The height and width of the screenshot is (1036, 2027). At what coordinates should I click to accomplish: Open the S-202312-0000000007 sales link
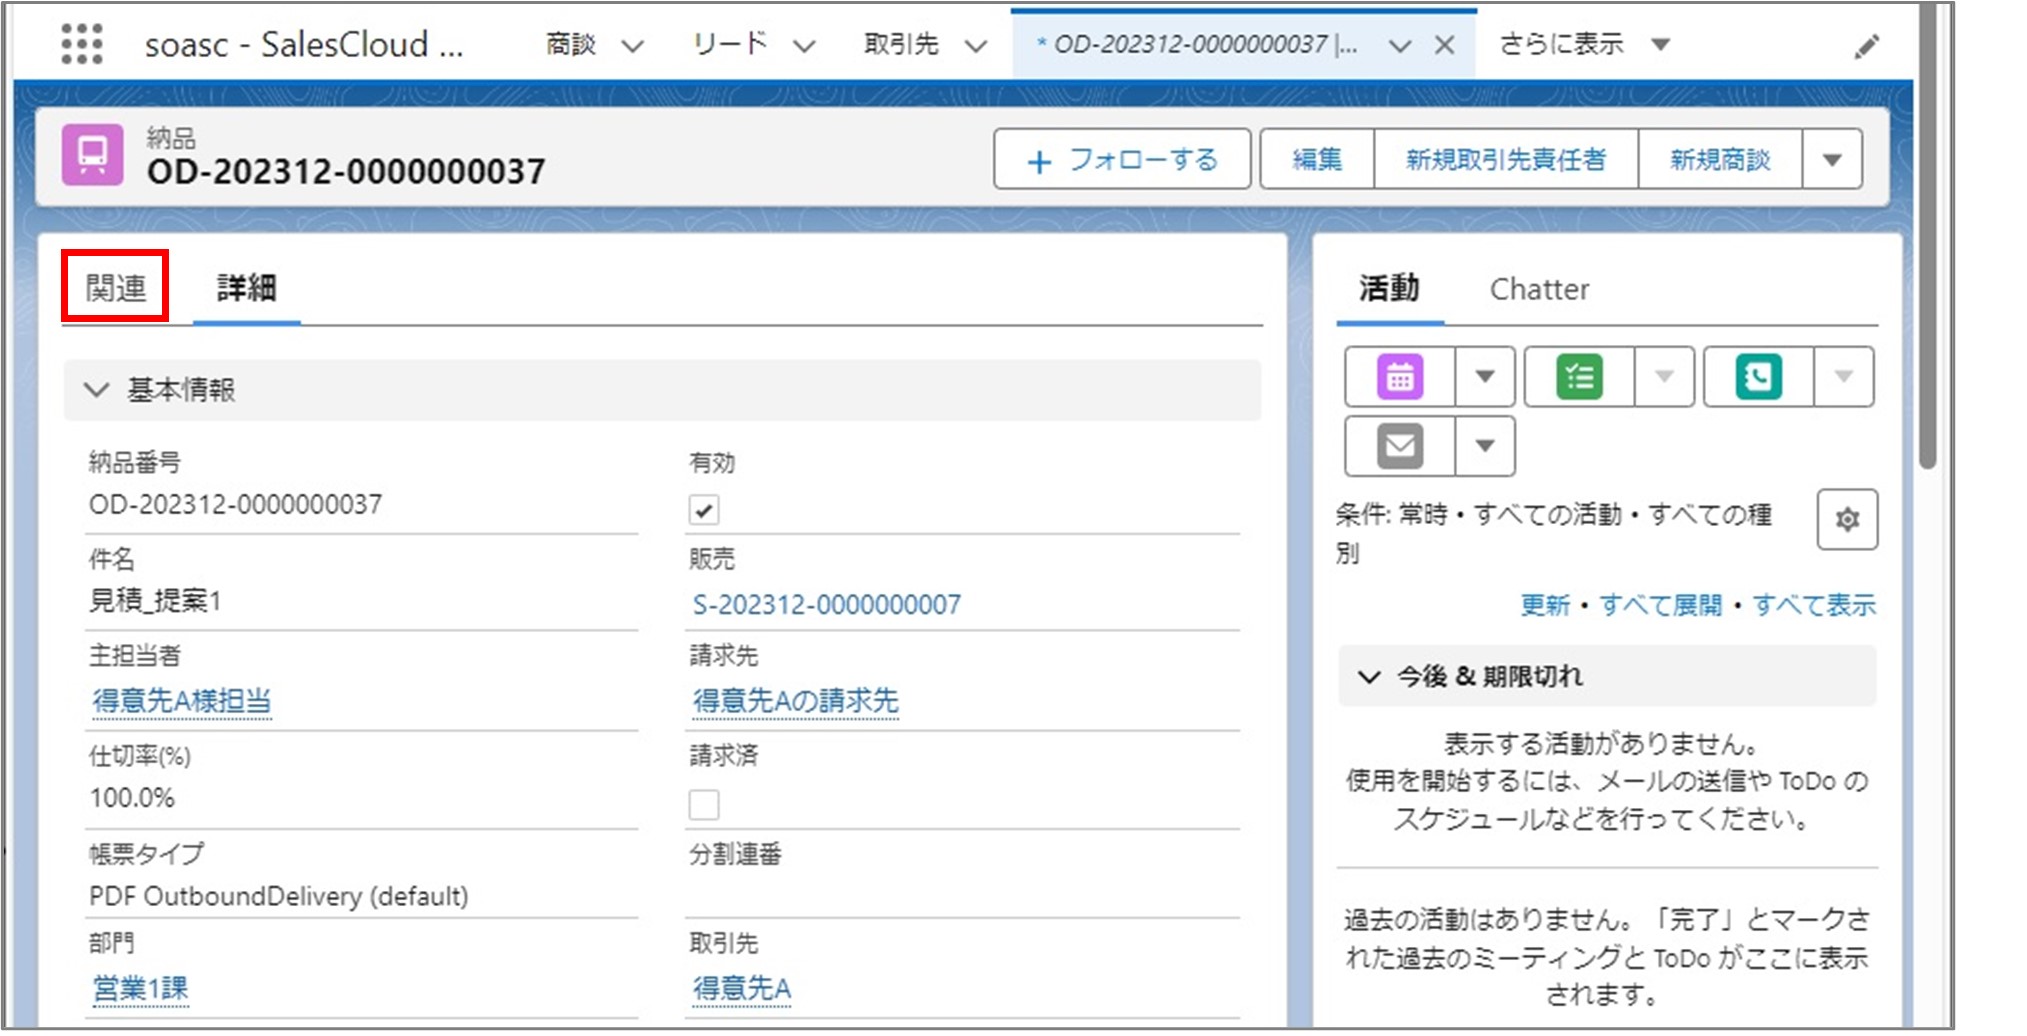coord(826,604)
